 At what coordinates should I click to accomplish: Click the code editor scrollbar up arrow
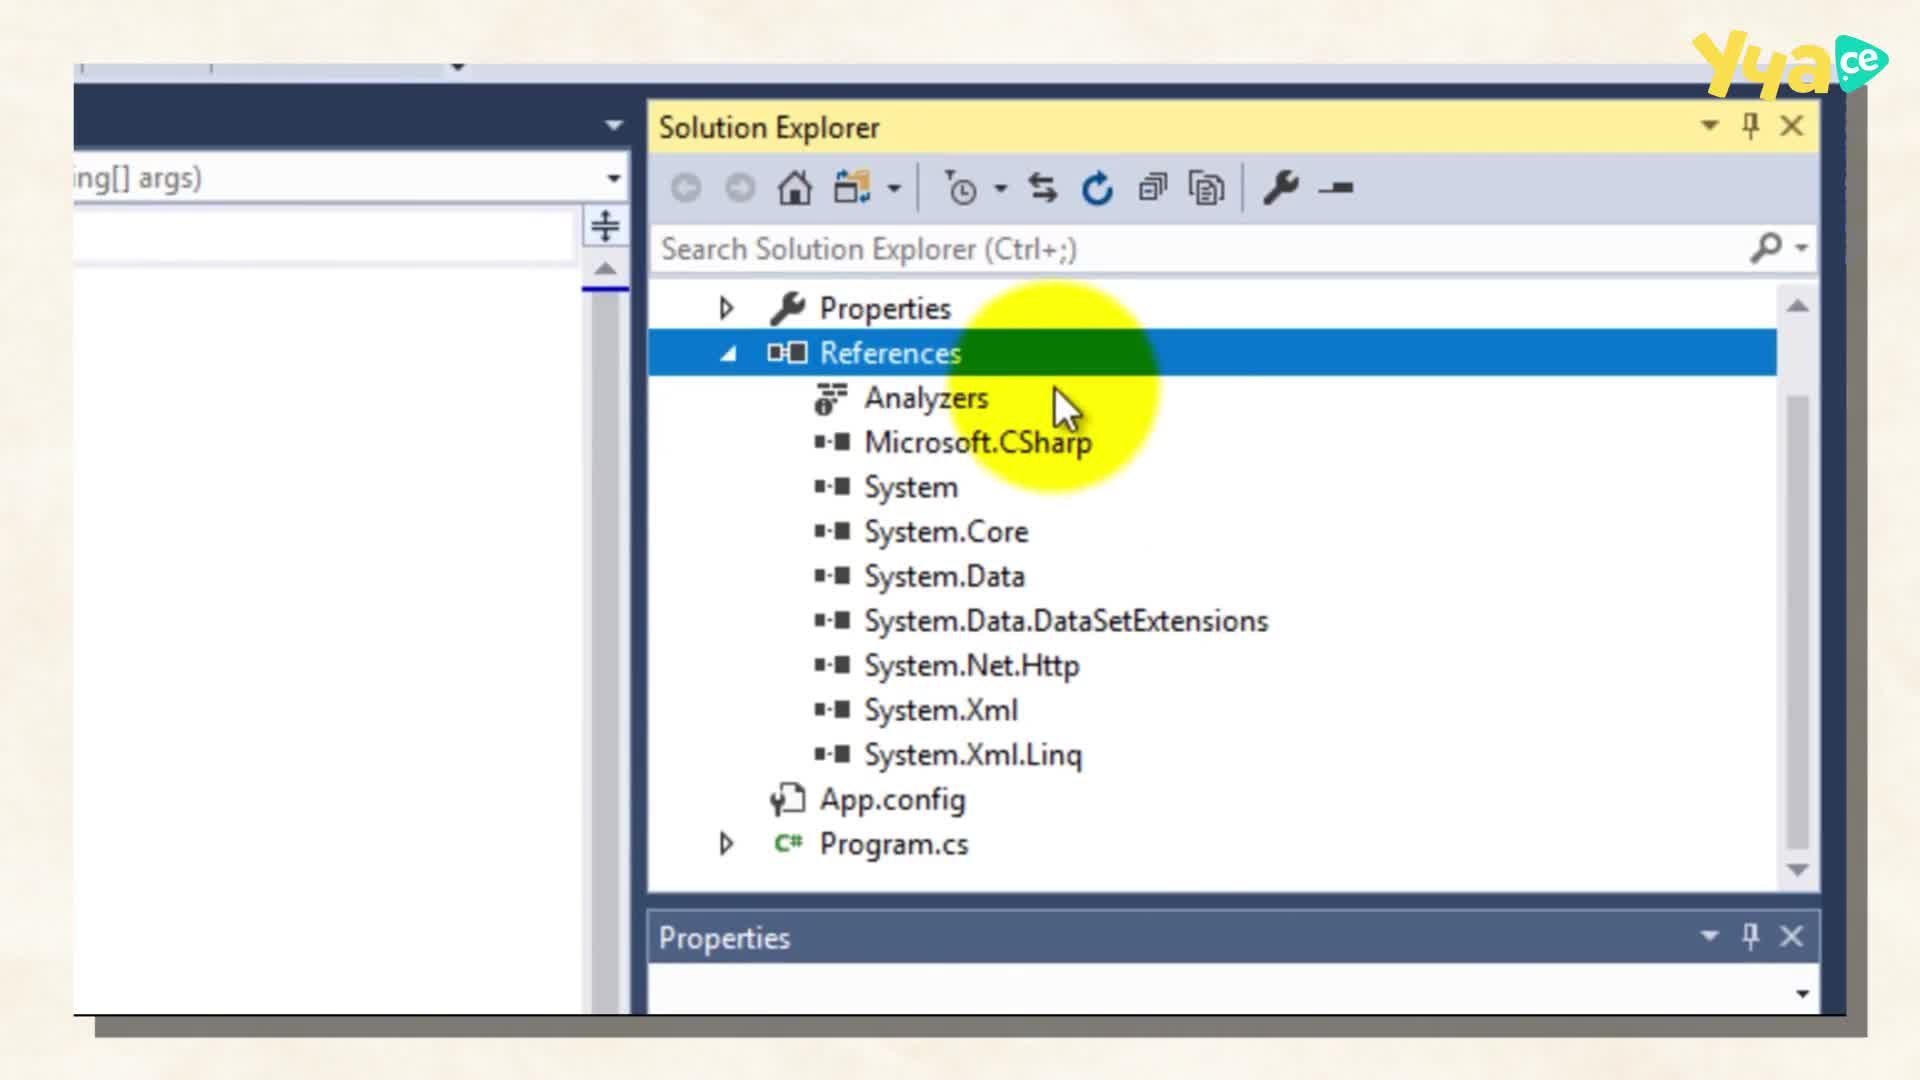point(605,268)
